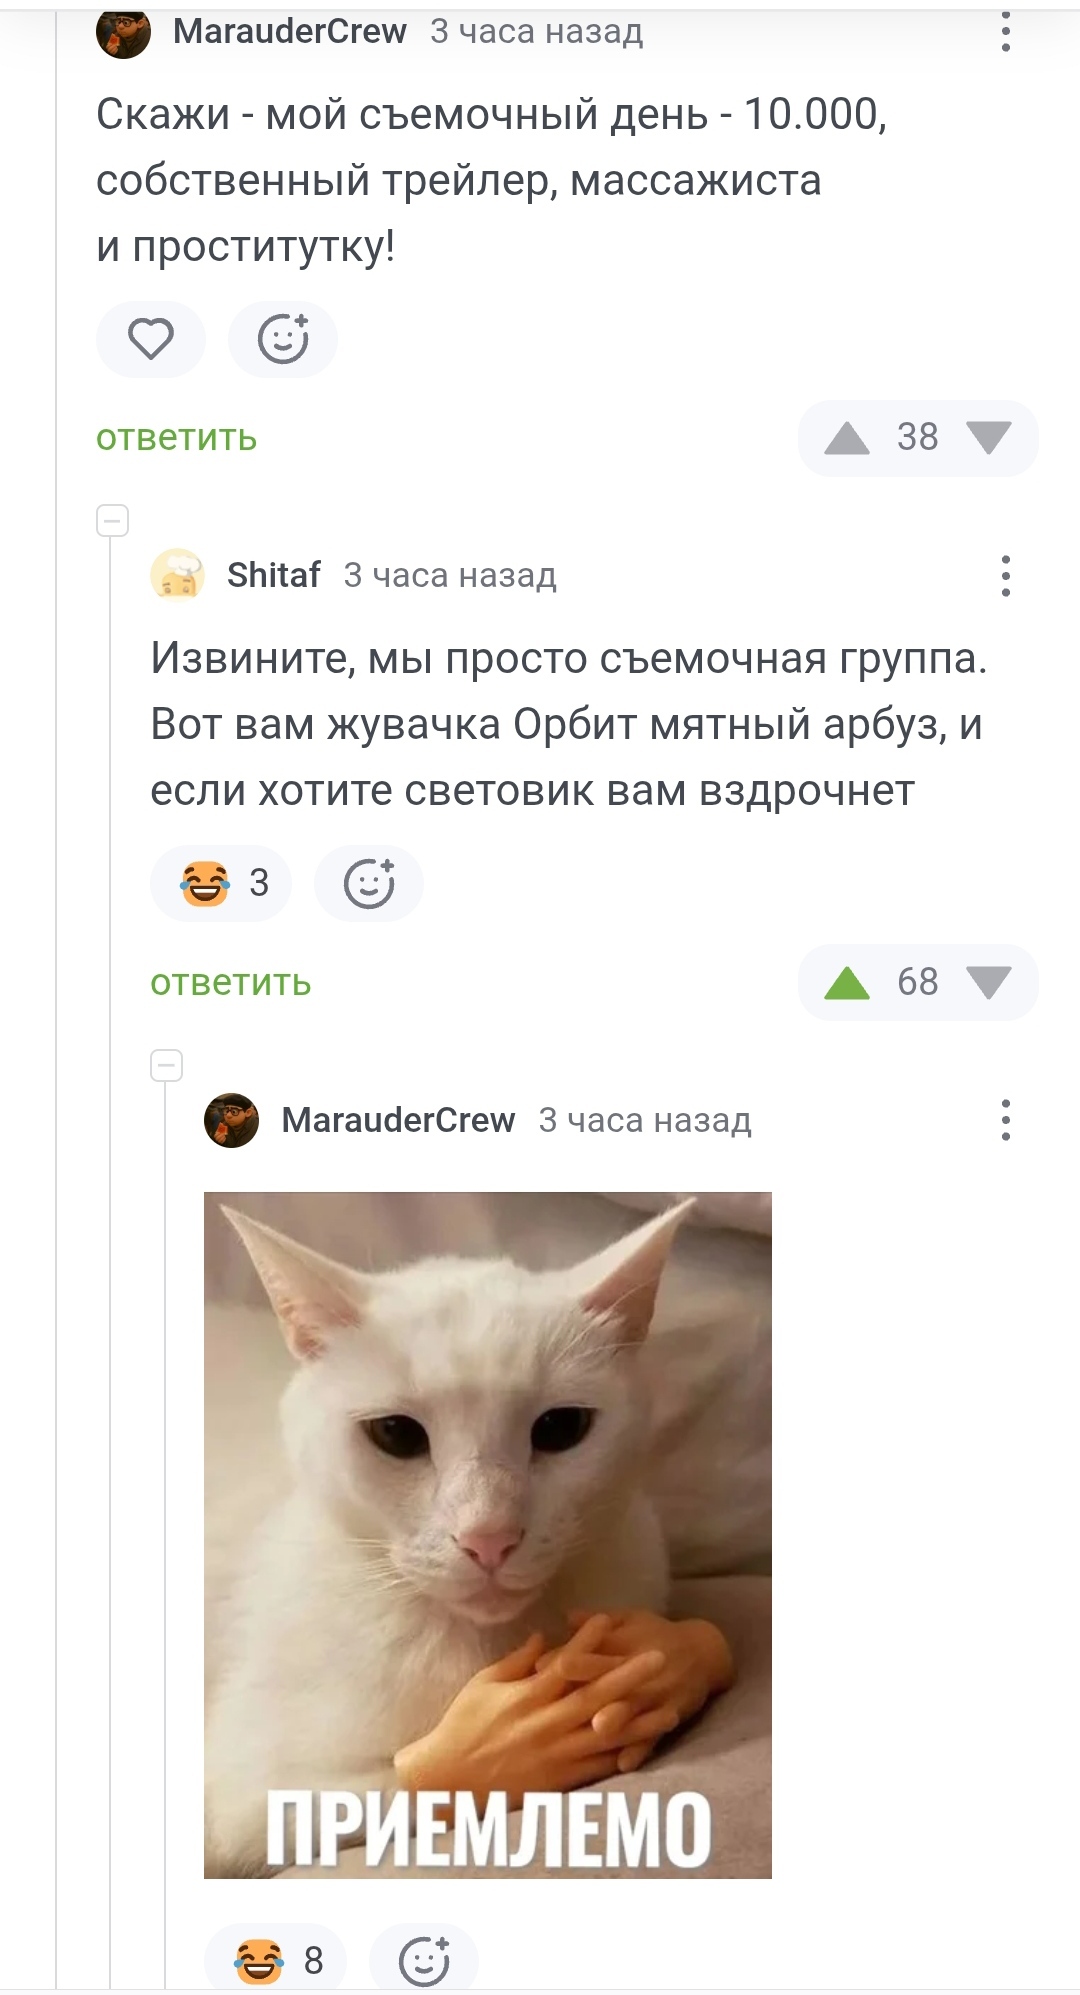This screenshot has height=1995, width=1080.
Task: Toggle laughing emoji reaction with count 3
Action: pyautogui.click(x=221, y=883)
